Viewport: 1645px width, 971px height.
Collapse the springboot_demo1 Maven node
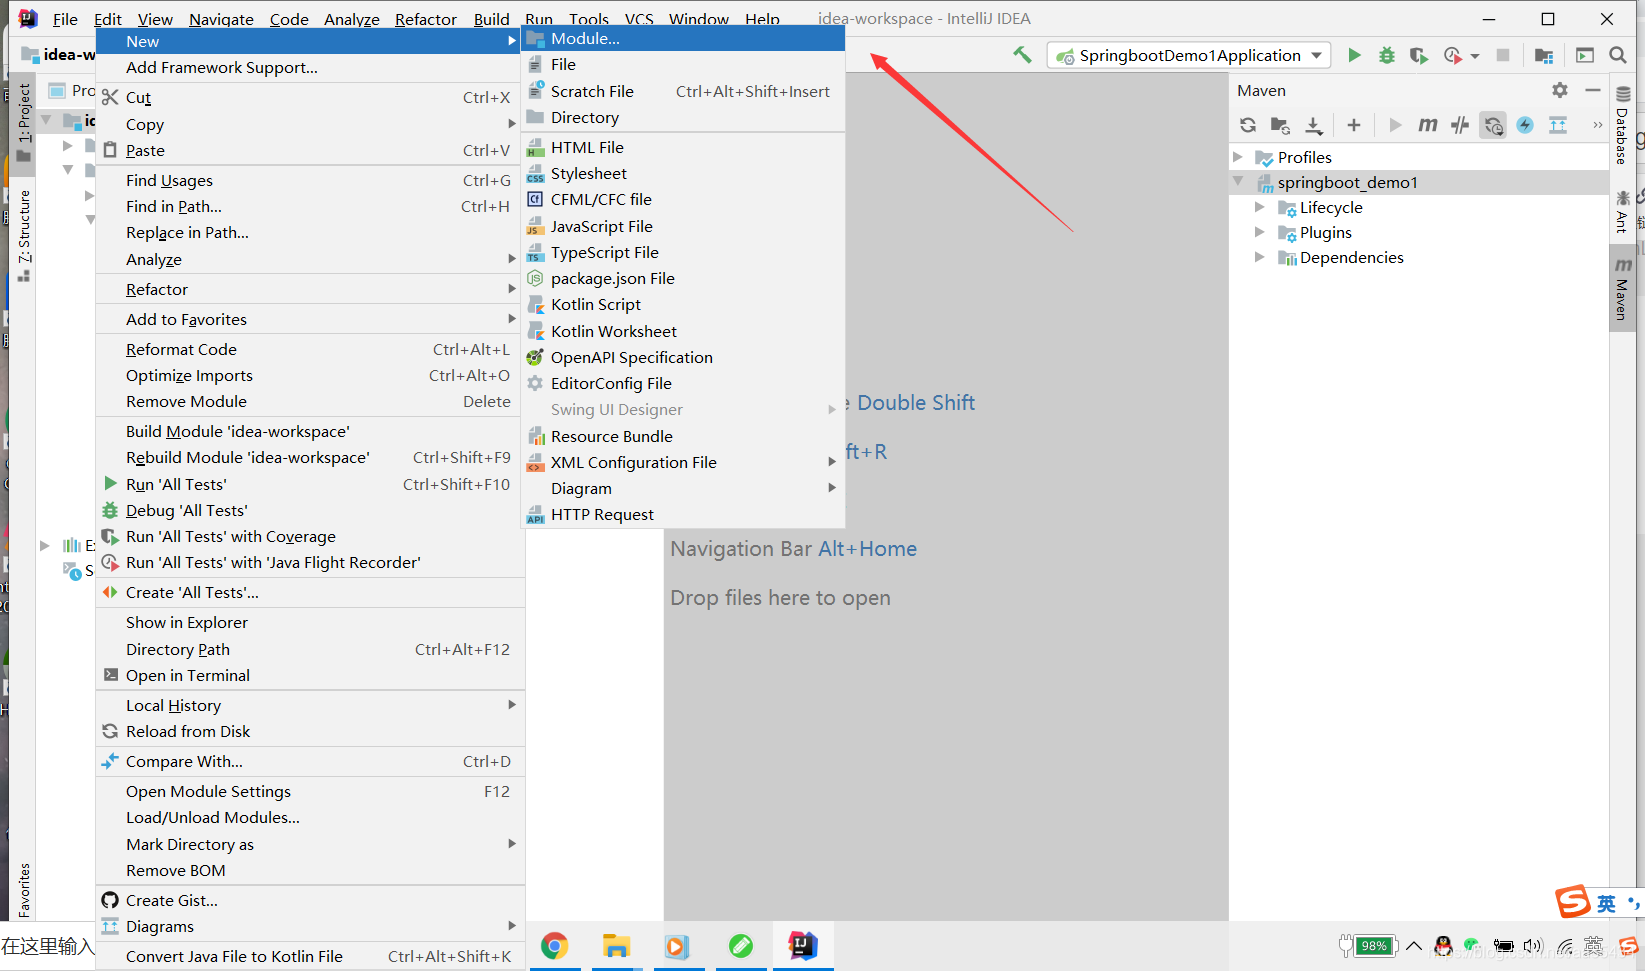(1238, 182)
